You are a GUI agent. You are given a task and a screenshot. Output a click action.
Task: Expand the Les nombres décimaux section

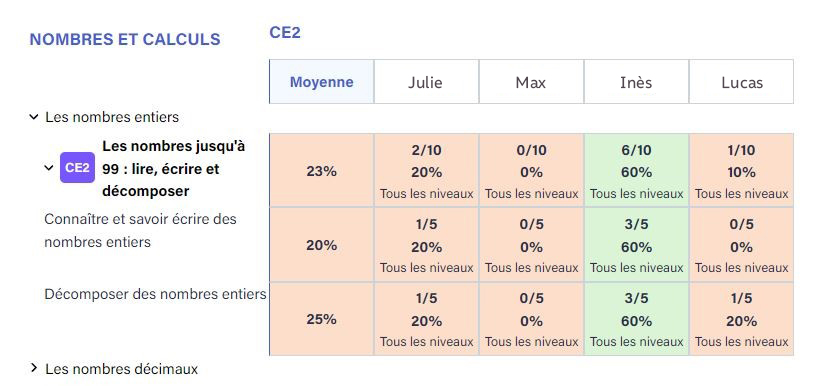point(34,368)
